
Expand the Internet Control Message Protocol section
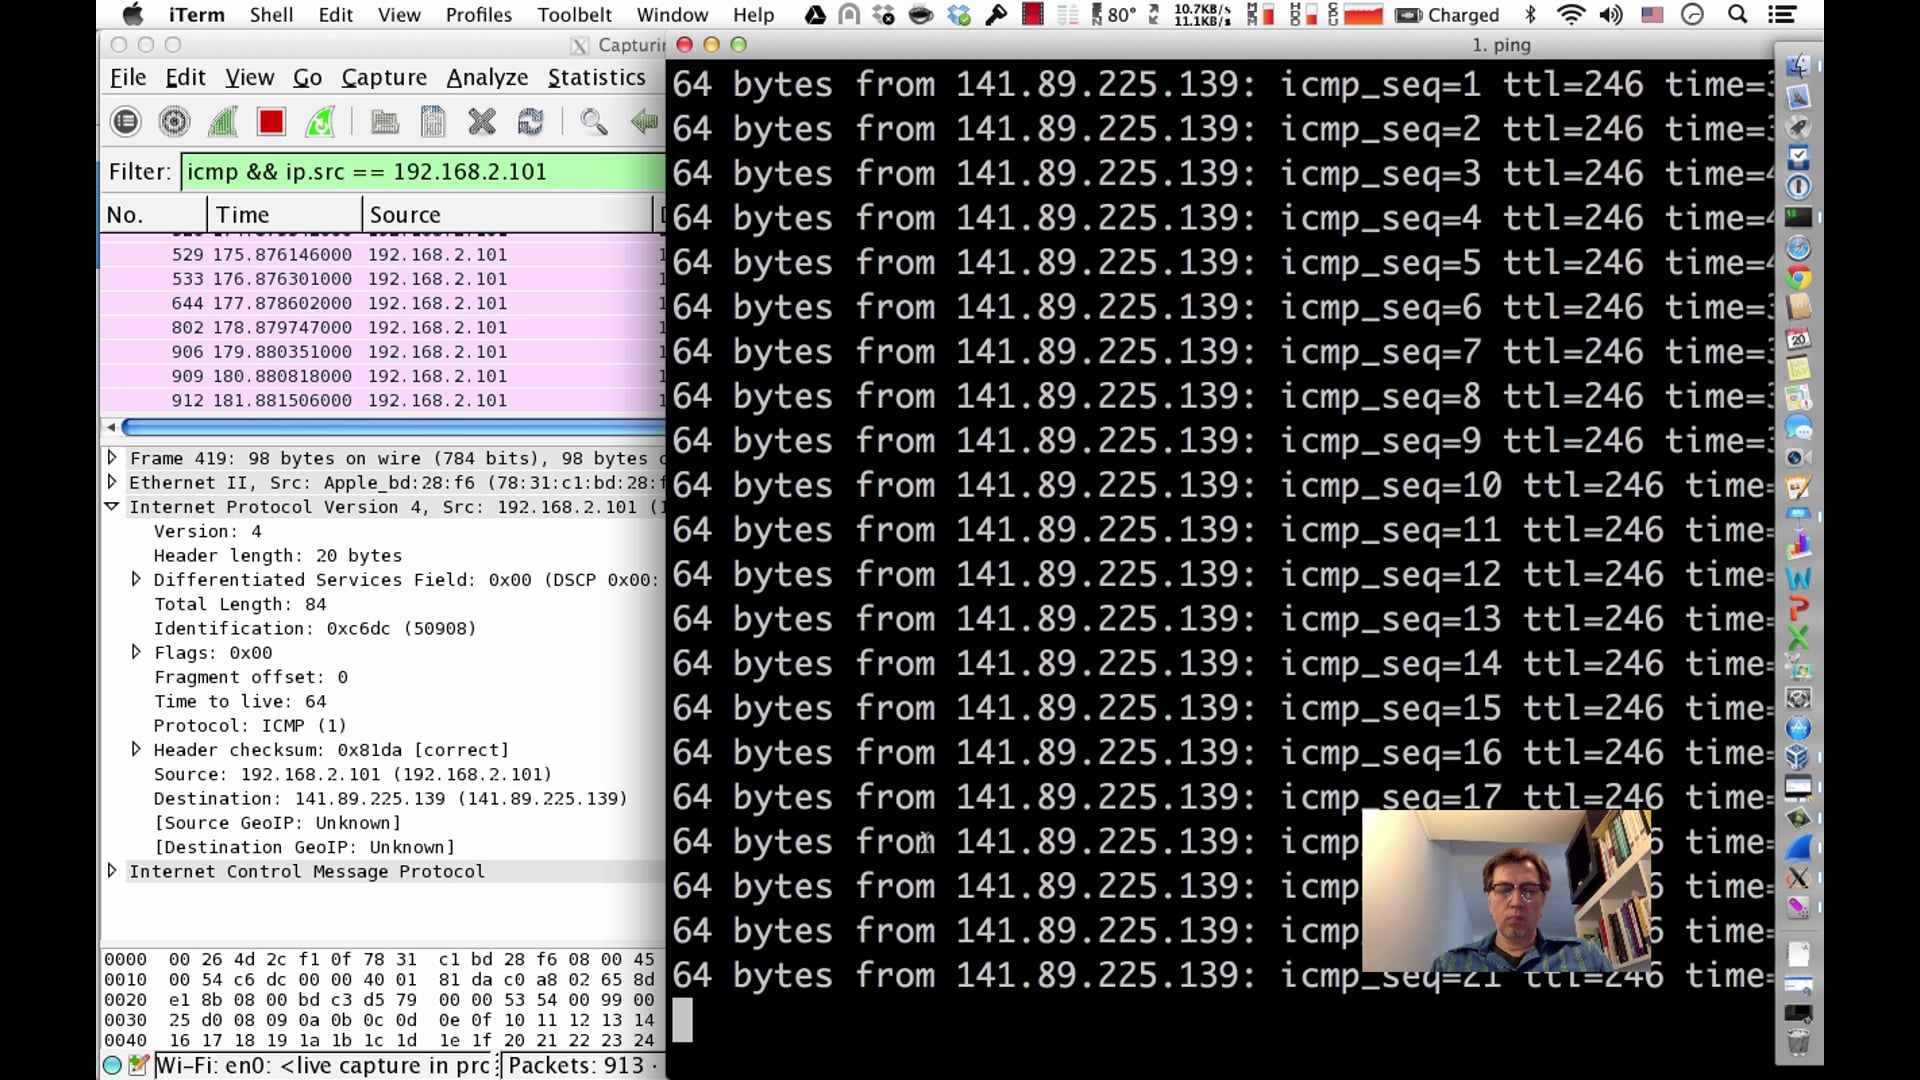(x=113, y=871)
